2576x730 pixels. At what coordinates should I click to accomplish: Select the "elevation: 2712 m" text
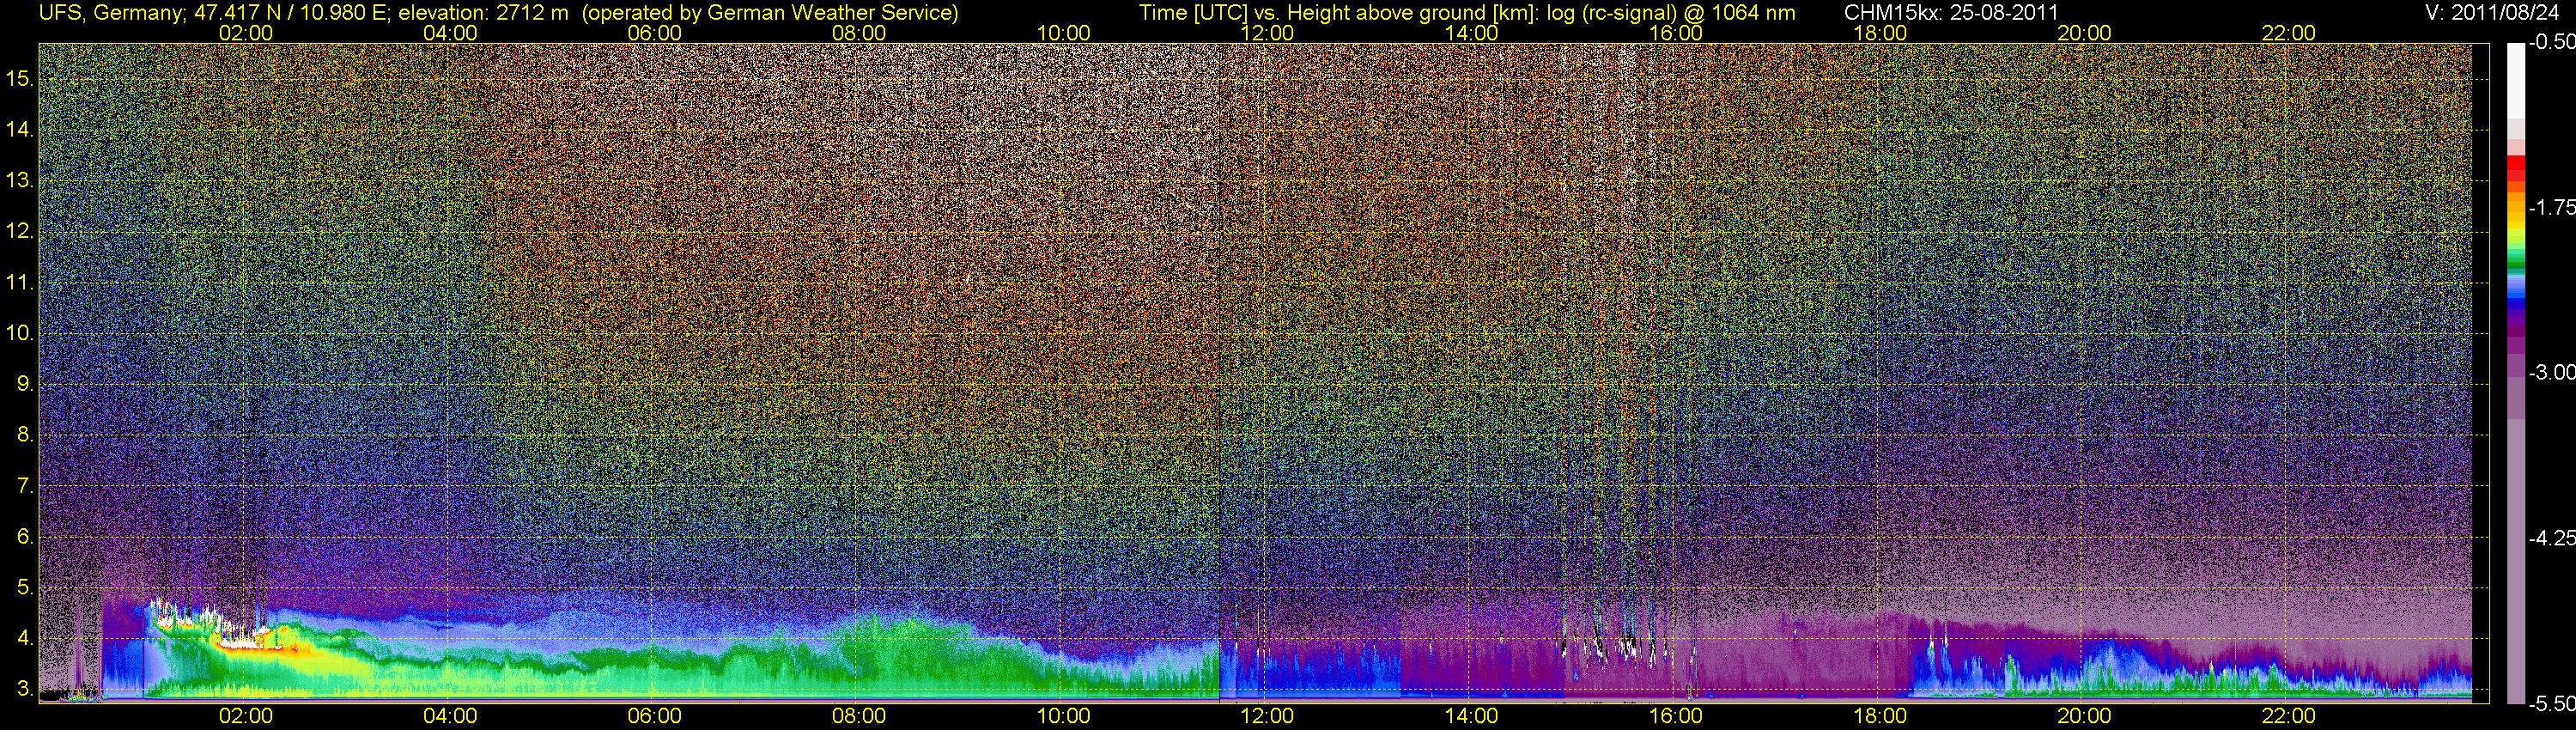[x=483, y=13]
